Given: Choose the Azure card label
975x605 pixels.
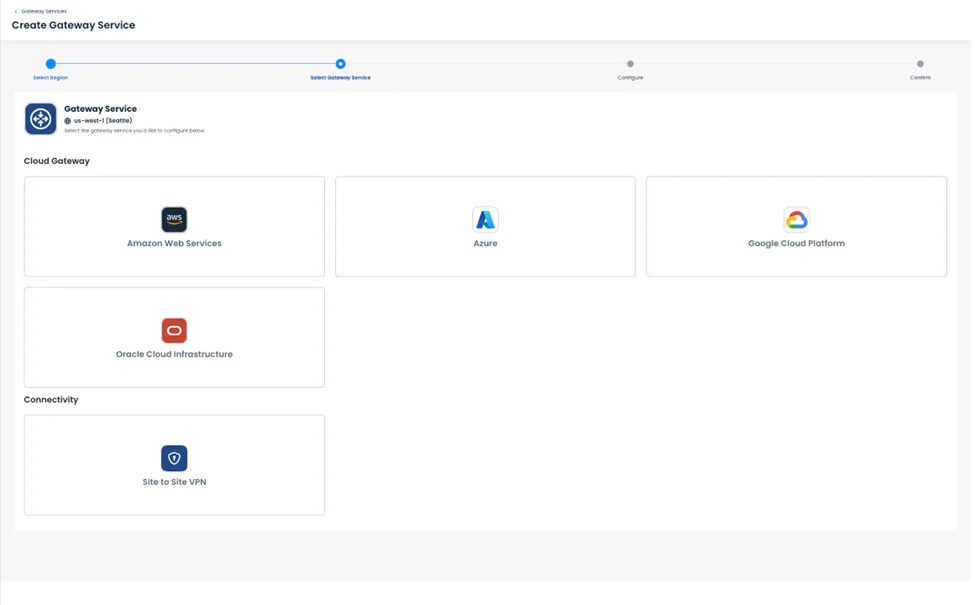Looking at the screenshot, I should click(485, 243).
